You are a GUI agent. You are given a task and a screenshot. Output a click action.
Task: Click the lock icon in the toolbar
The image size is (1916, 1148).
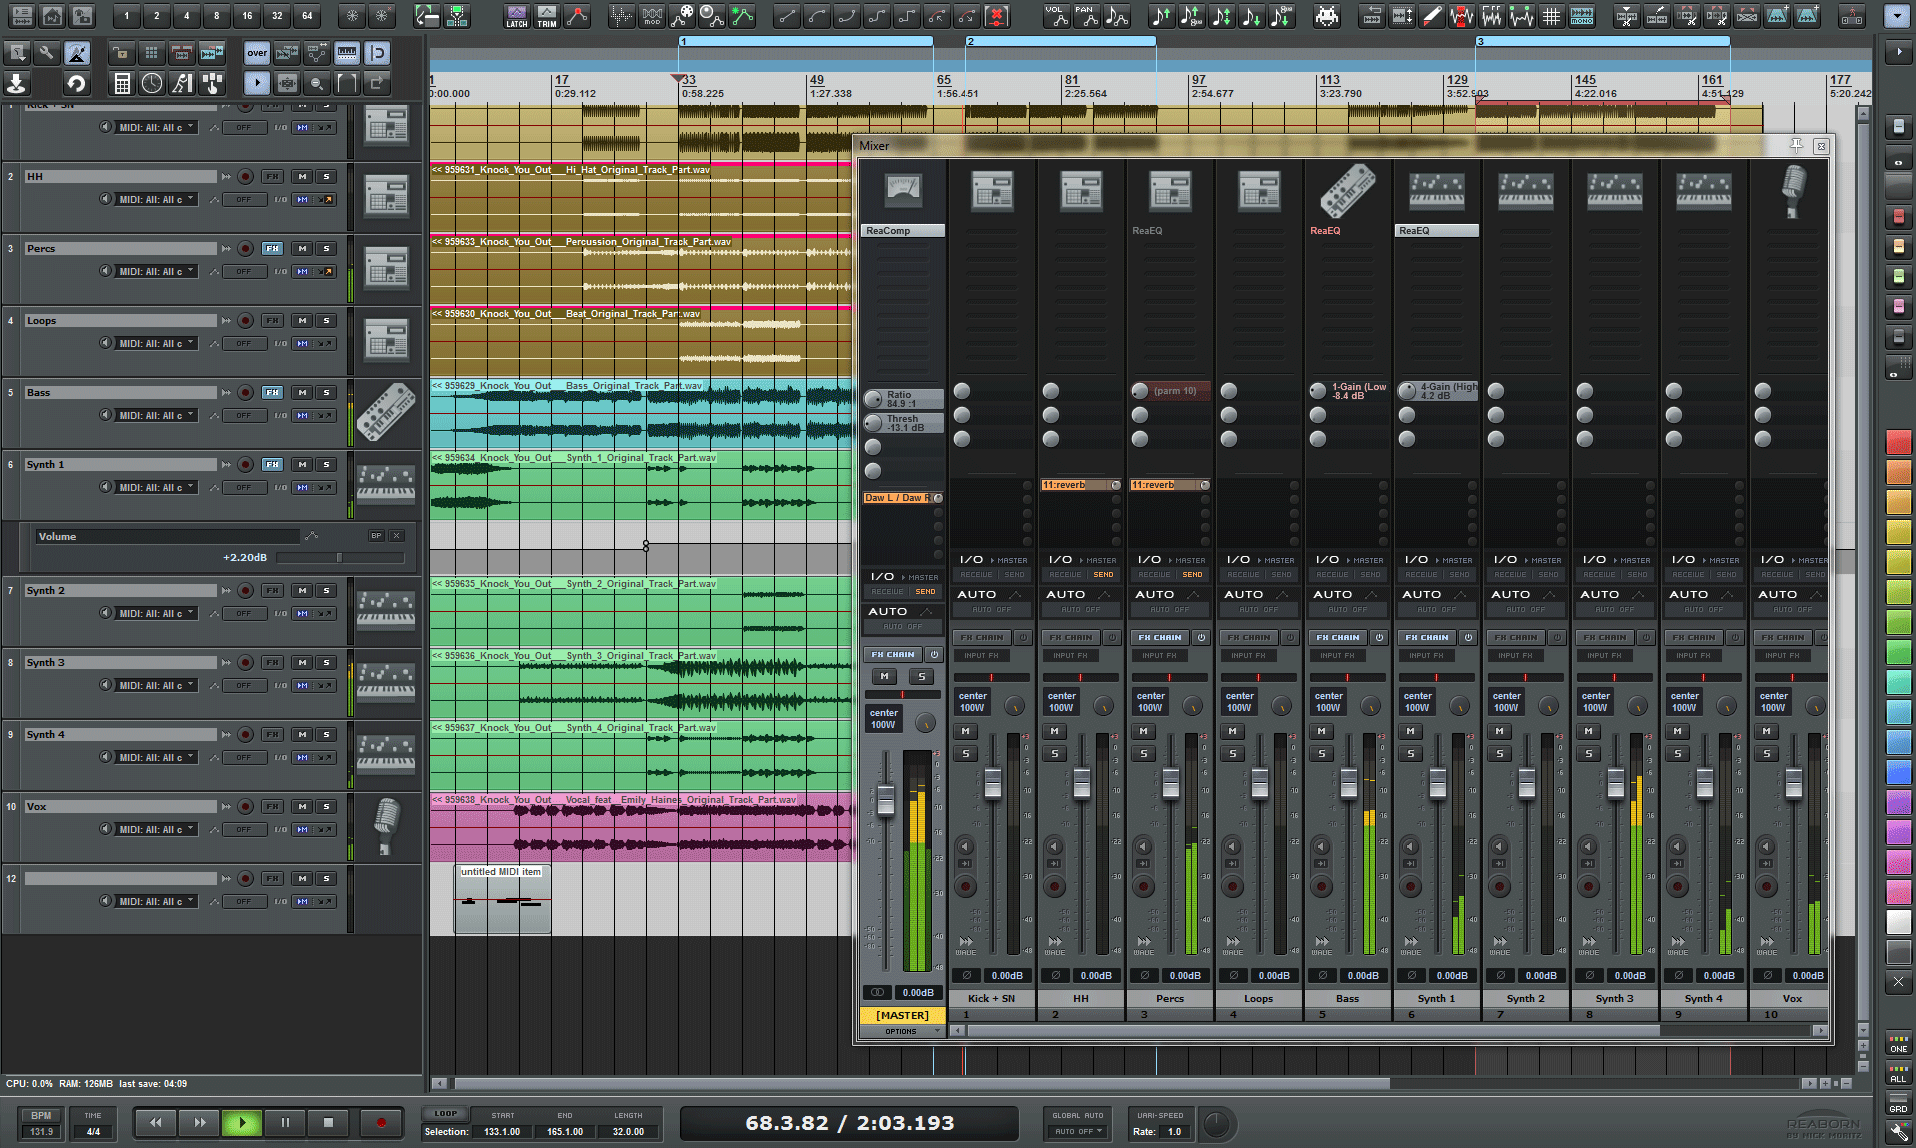121,53
